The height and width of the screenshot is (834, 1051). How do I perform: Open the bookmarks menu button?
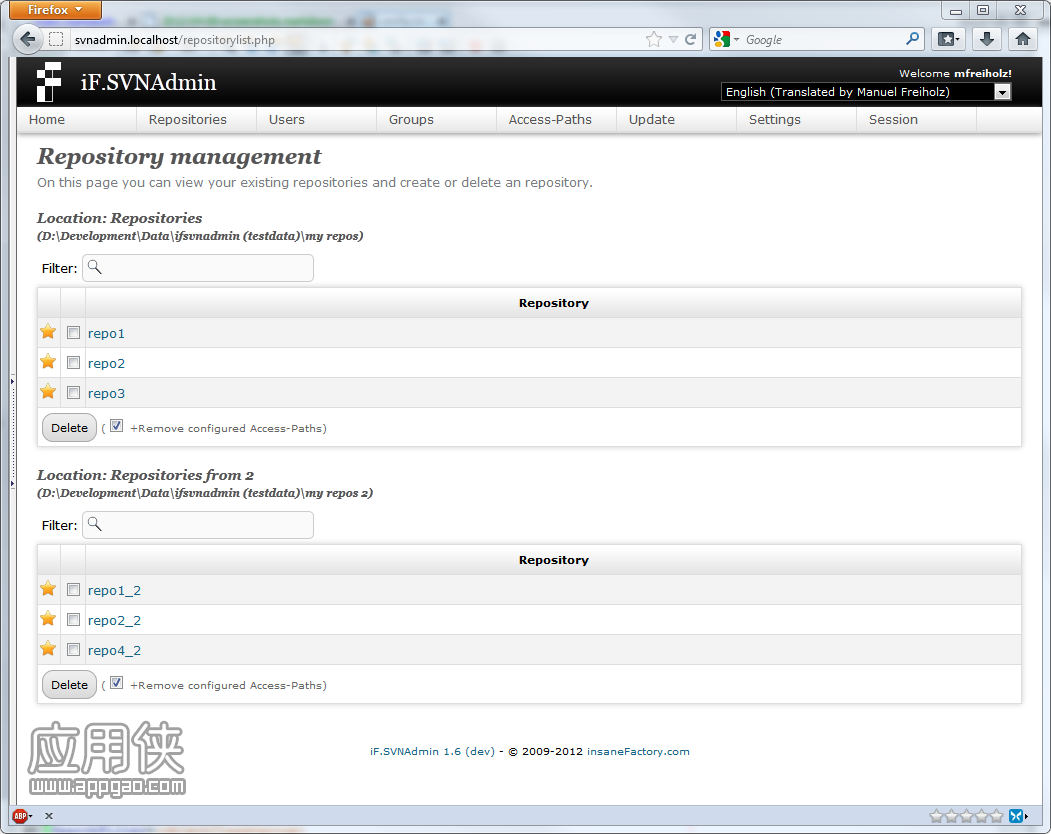[948, 40]
